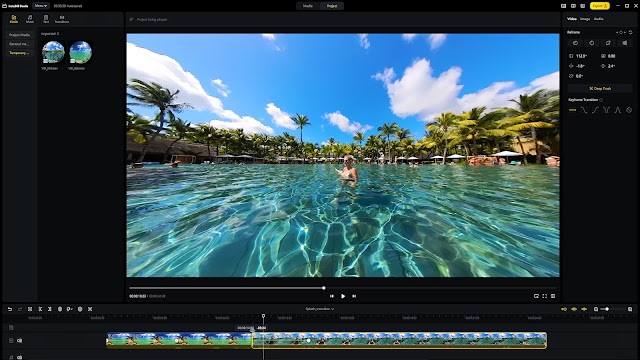Open the transition dropdown above the timeline
The image size is (640, 360).
[x=320, y=309]
